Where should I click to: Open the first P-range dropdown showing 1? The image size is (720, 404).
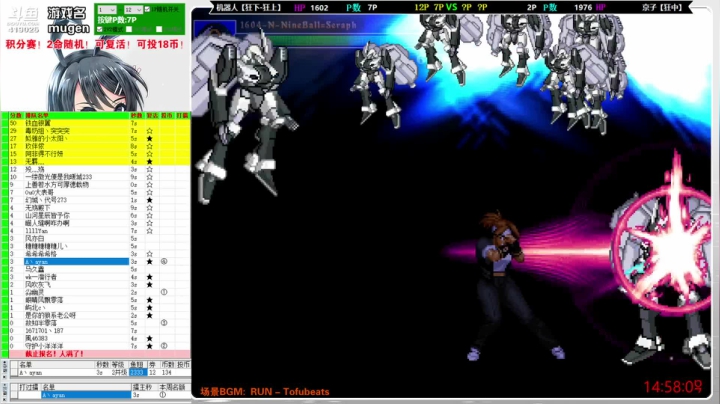(107, 10)
